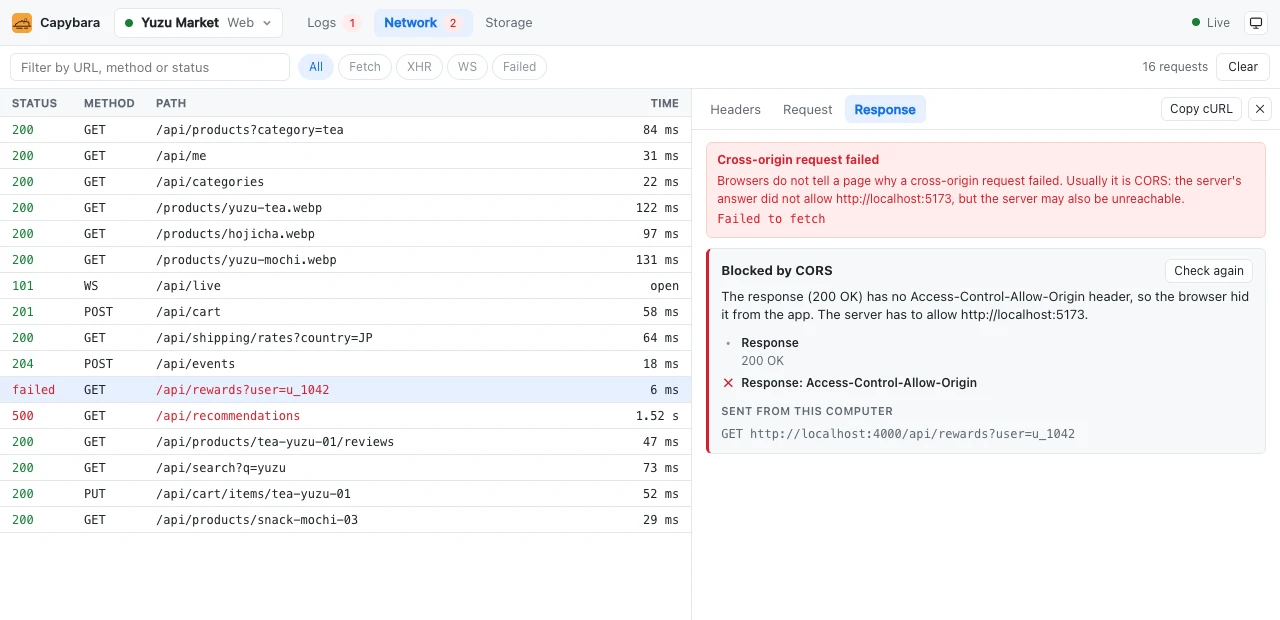Open the Request detail tab
Screen dimensions: 1280x620
[808, 110]
